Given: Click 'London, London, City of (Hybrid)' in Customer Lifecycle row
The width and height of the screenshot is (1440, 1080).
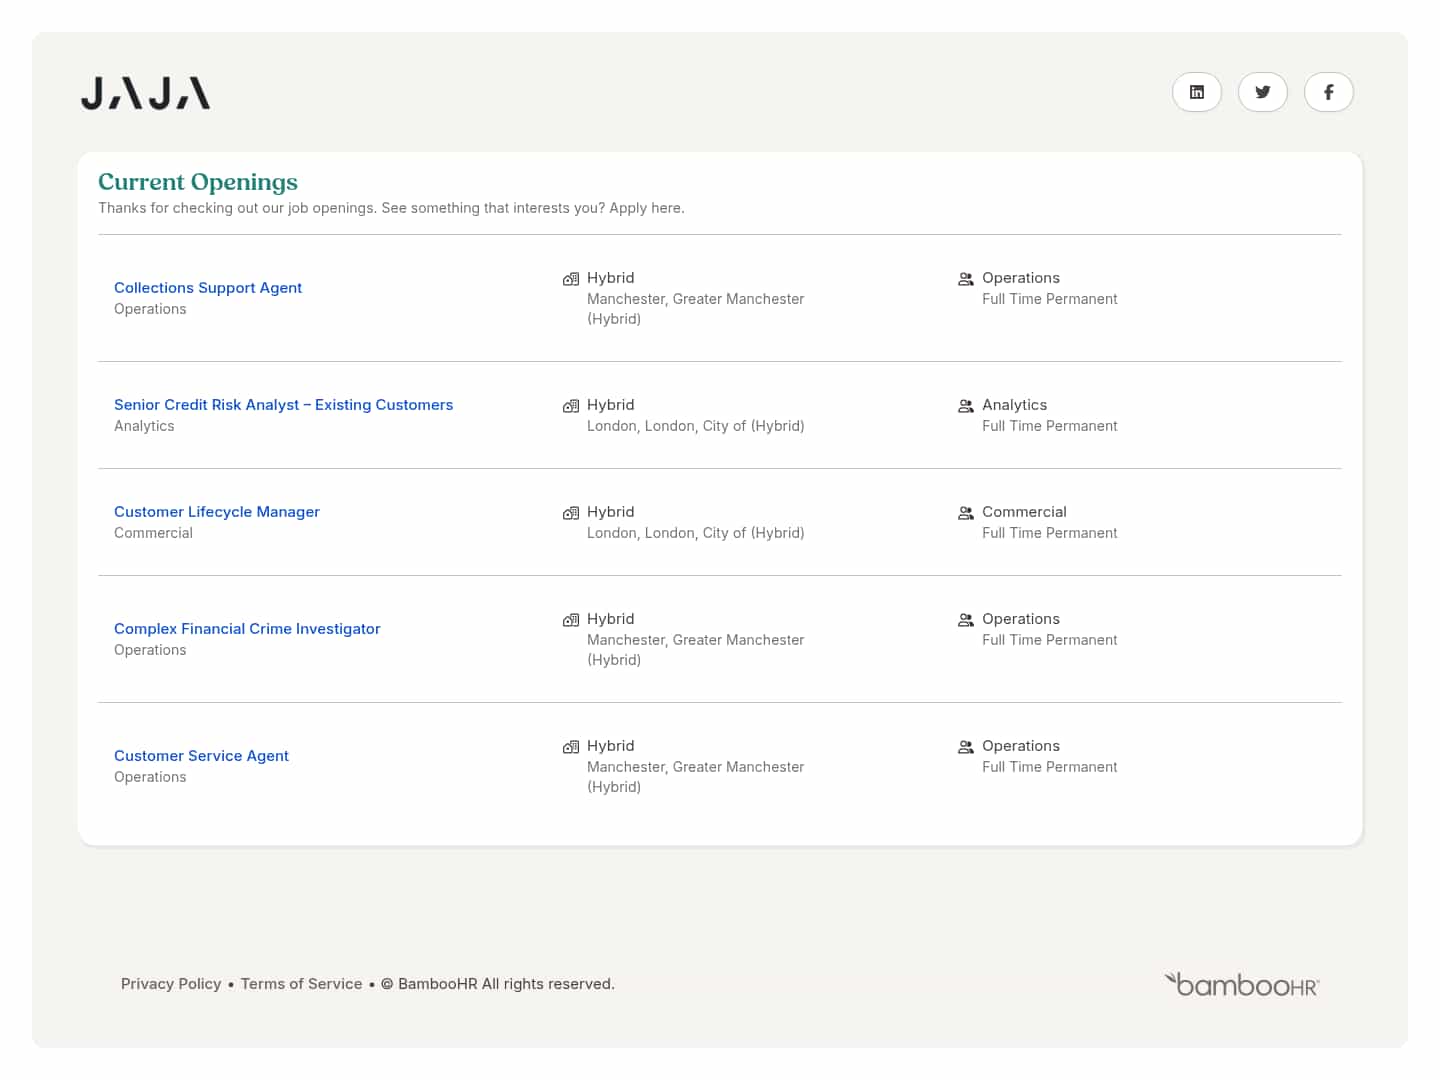Looking at the screenshot, I should pos(696,533).
